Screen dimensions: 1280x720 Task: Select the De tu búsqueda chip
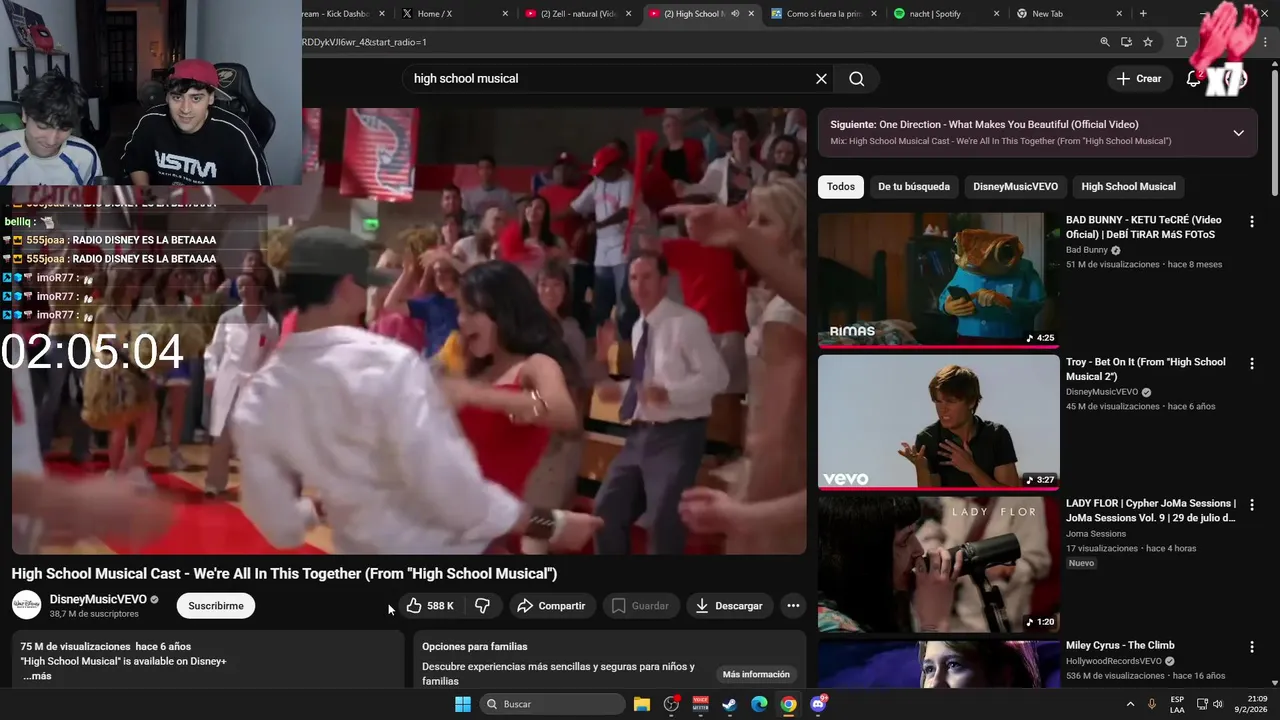pos(914,187)
